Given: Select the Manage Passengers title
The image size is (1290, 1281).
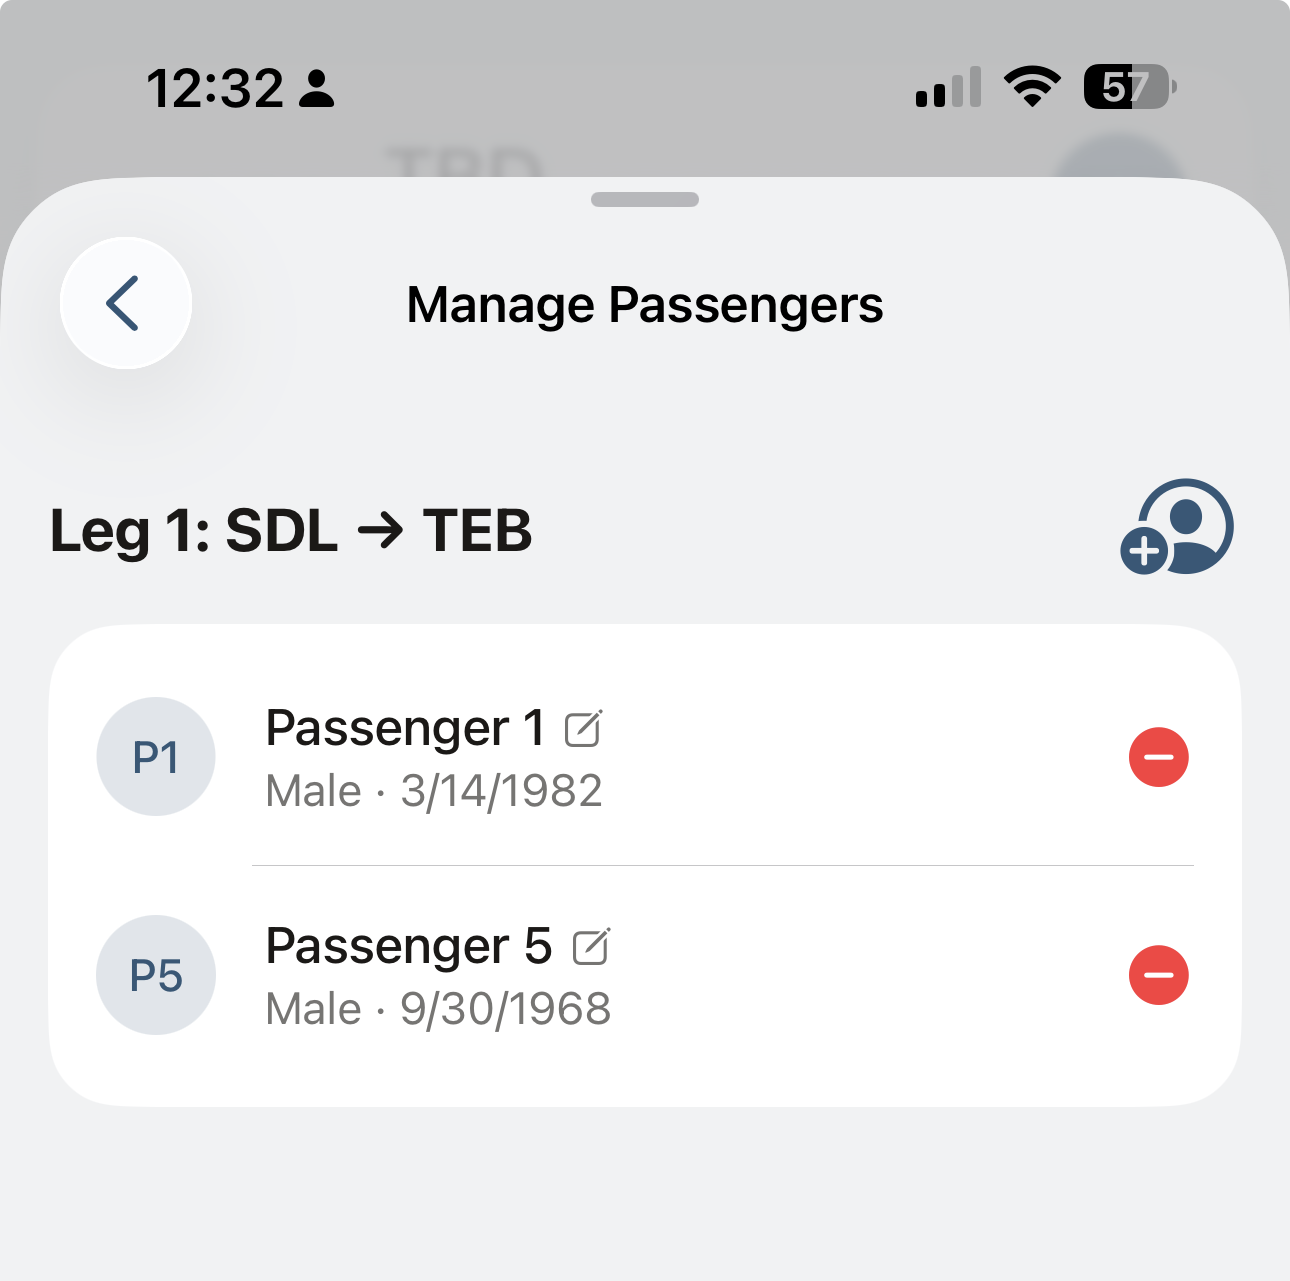Looking at the screenshot, I should click(x=644, y=305).
